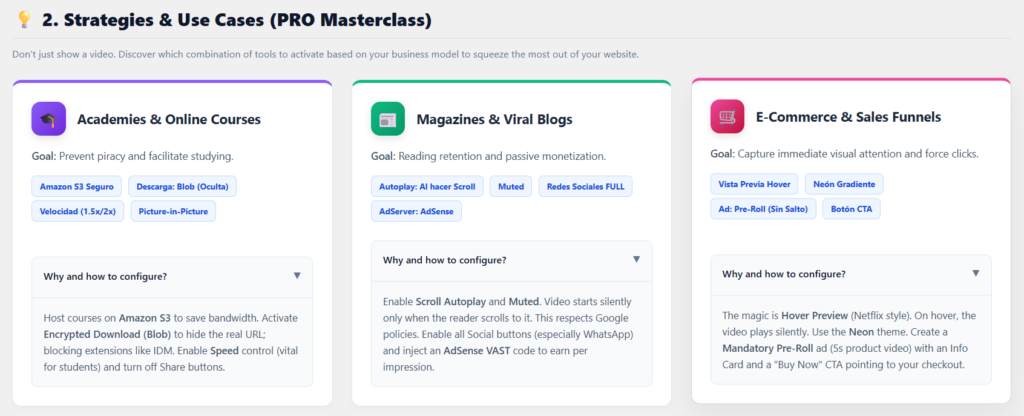Select the 'Muted' tag
Screen dimensions: 1024x416
coord(512,186)
